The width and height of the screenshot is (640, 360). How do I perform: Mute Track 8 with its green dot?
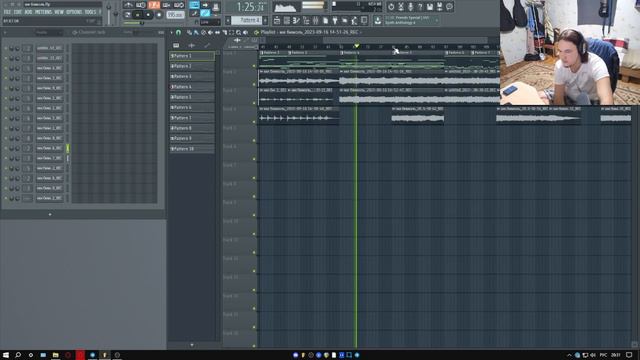(254, 197)
